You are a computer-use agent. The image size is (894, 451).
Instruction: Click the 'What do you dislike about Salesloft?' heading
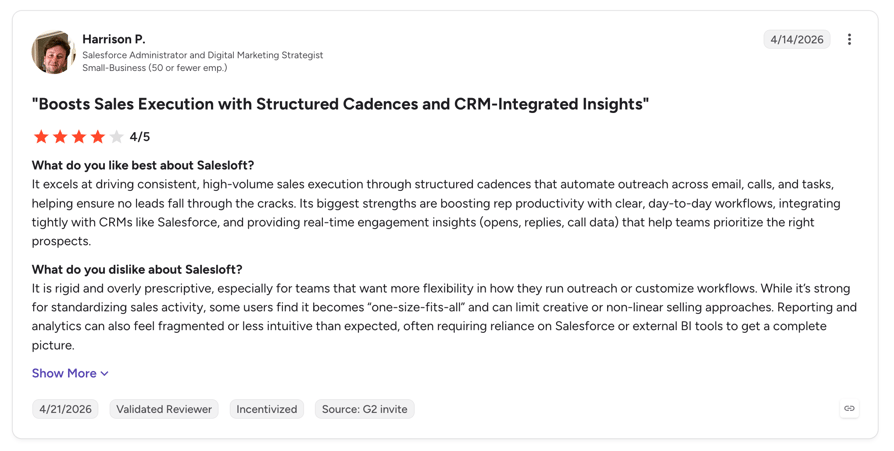[x=137, y=269]
